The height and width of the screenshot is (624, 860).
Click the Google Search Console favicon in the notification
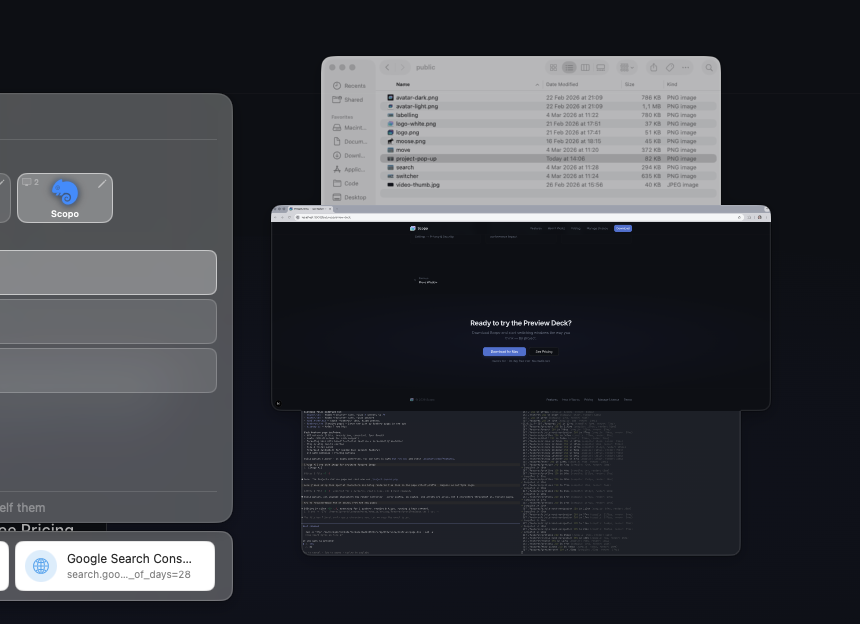click(40, 565)
